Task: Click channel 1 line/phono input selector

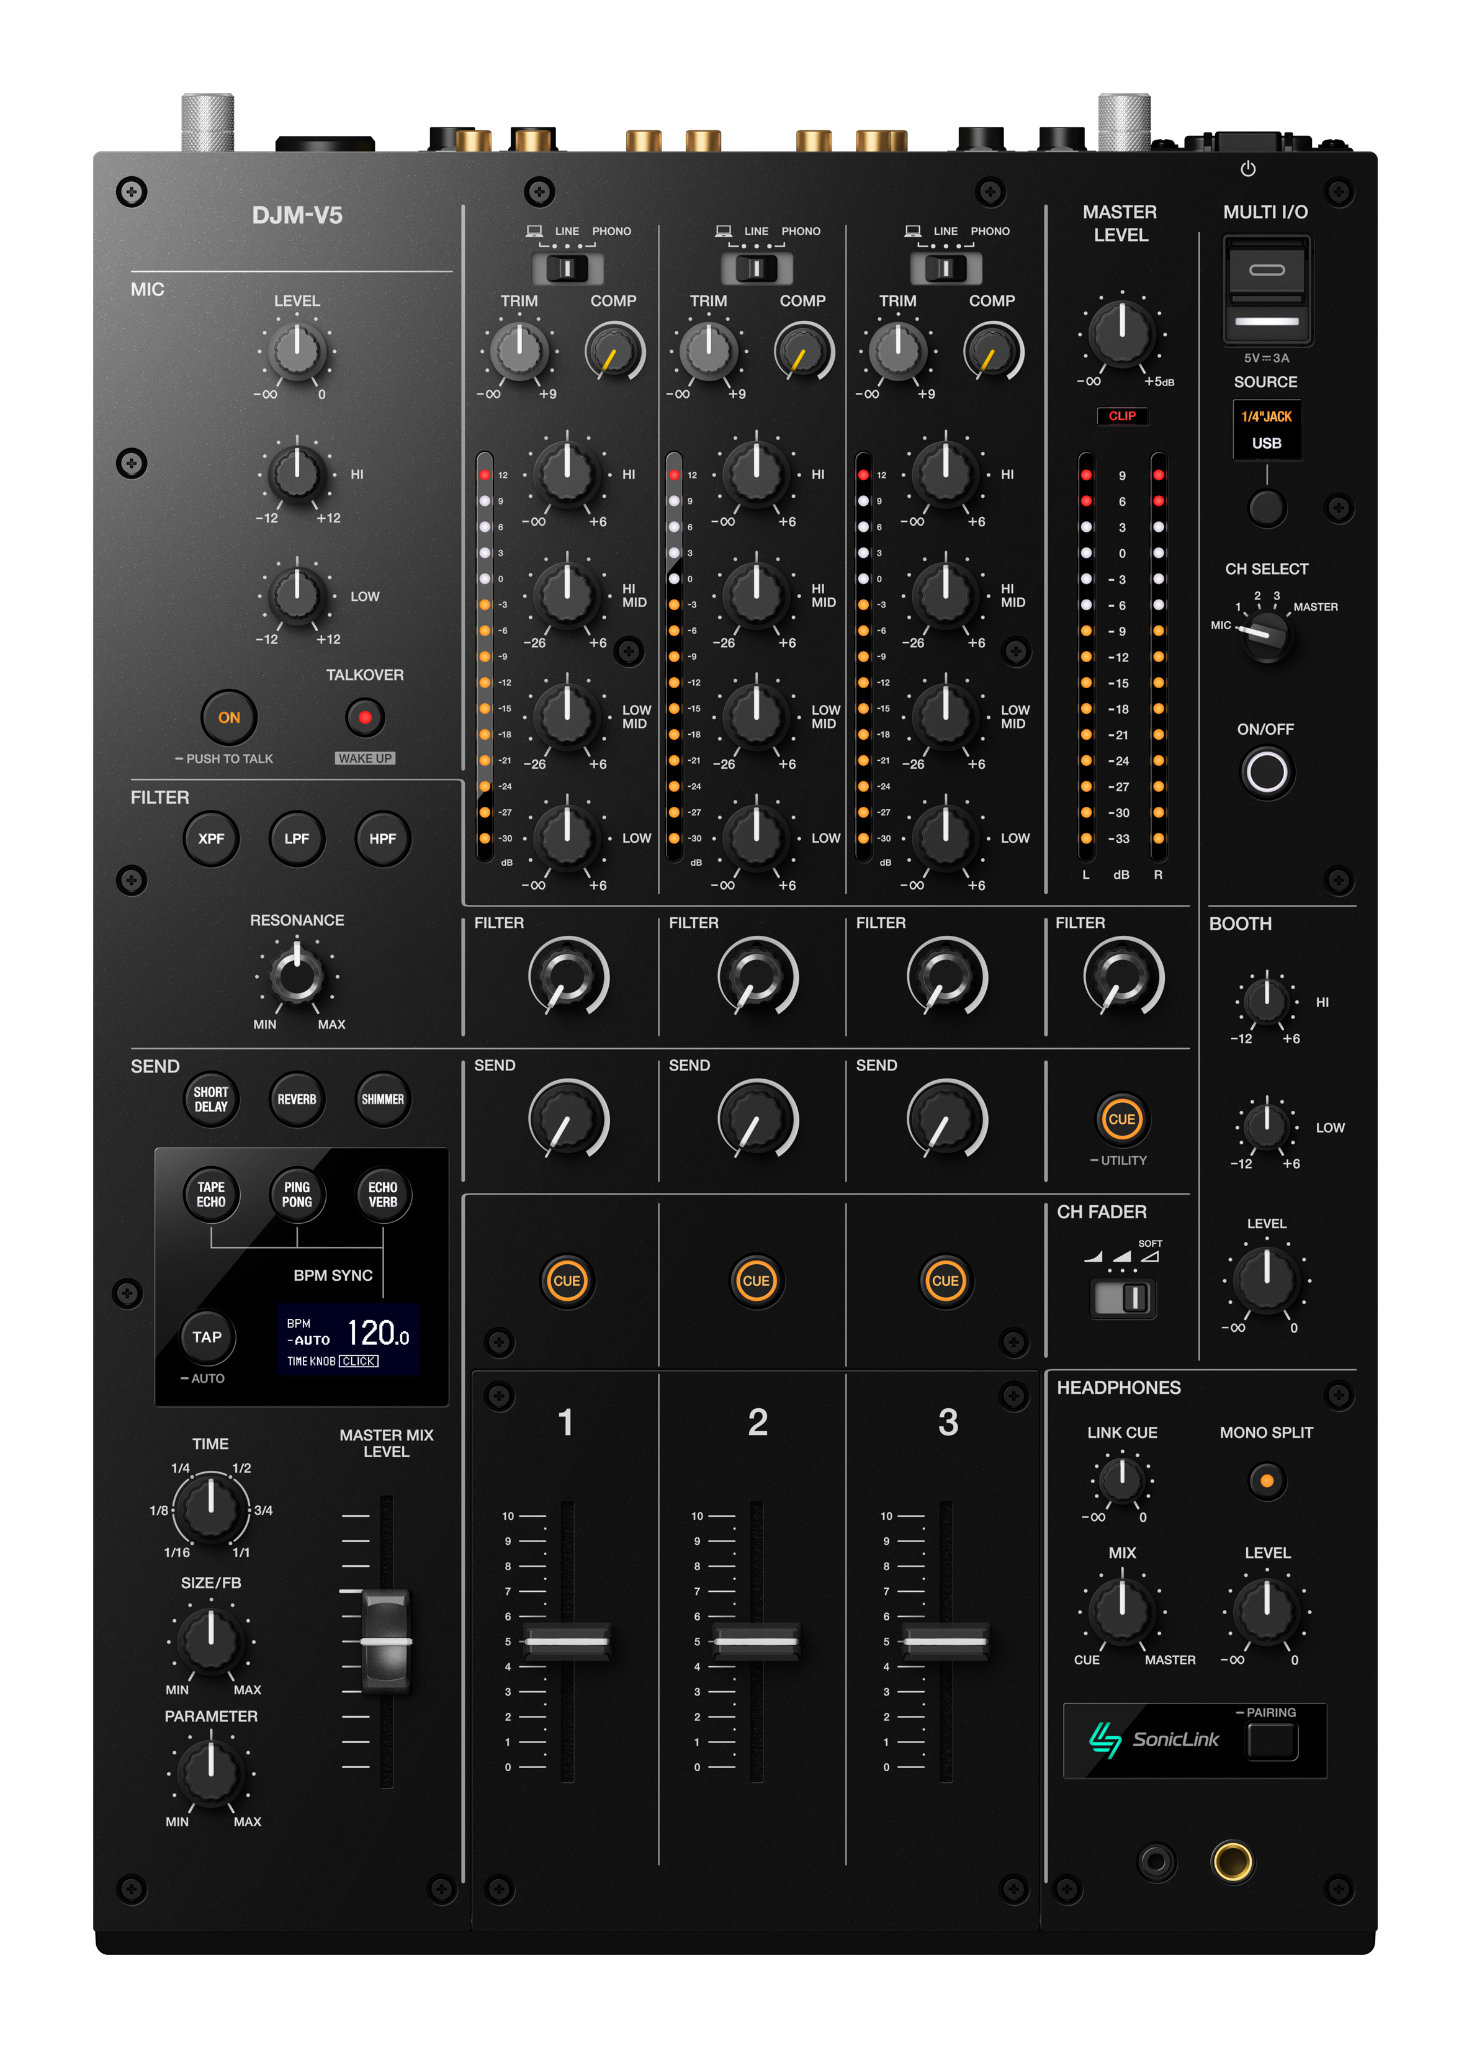Action: (x=567, y=268)
